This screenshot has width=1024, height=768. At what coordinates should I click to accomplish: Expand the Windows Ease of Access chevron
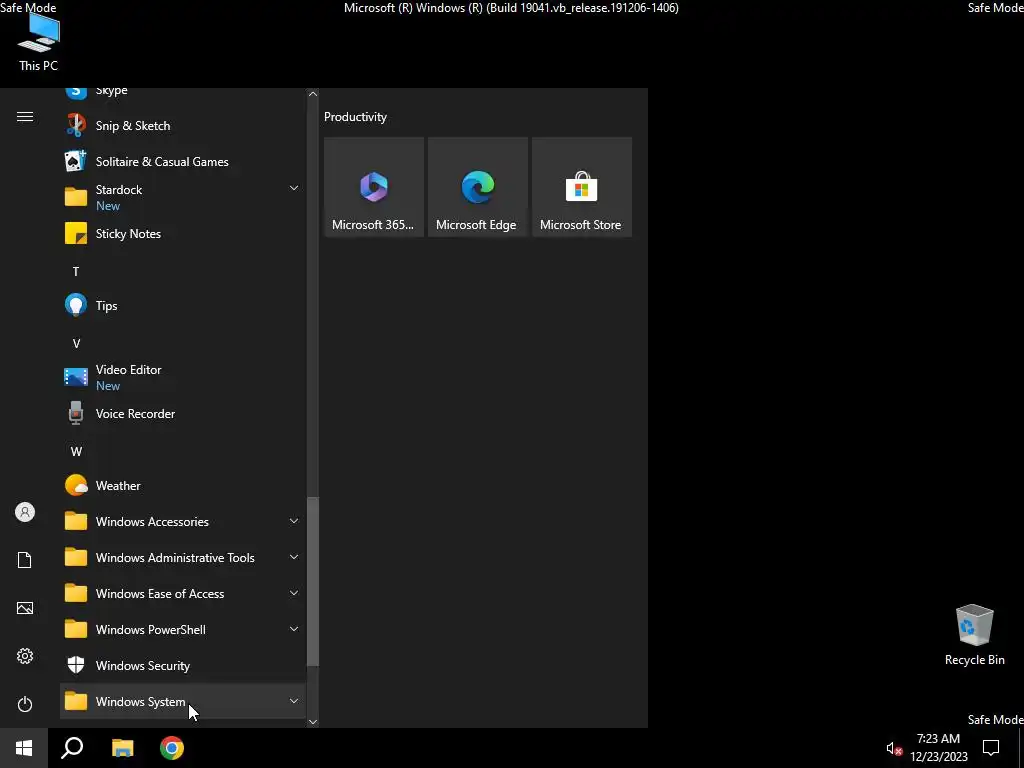coord(294,593)
